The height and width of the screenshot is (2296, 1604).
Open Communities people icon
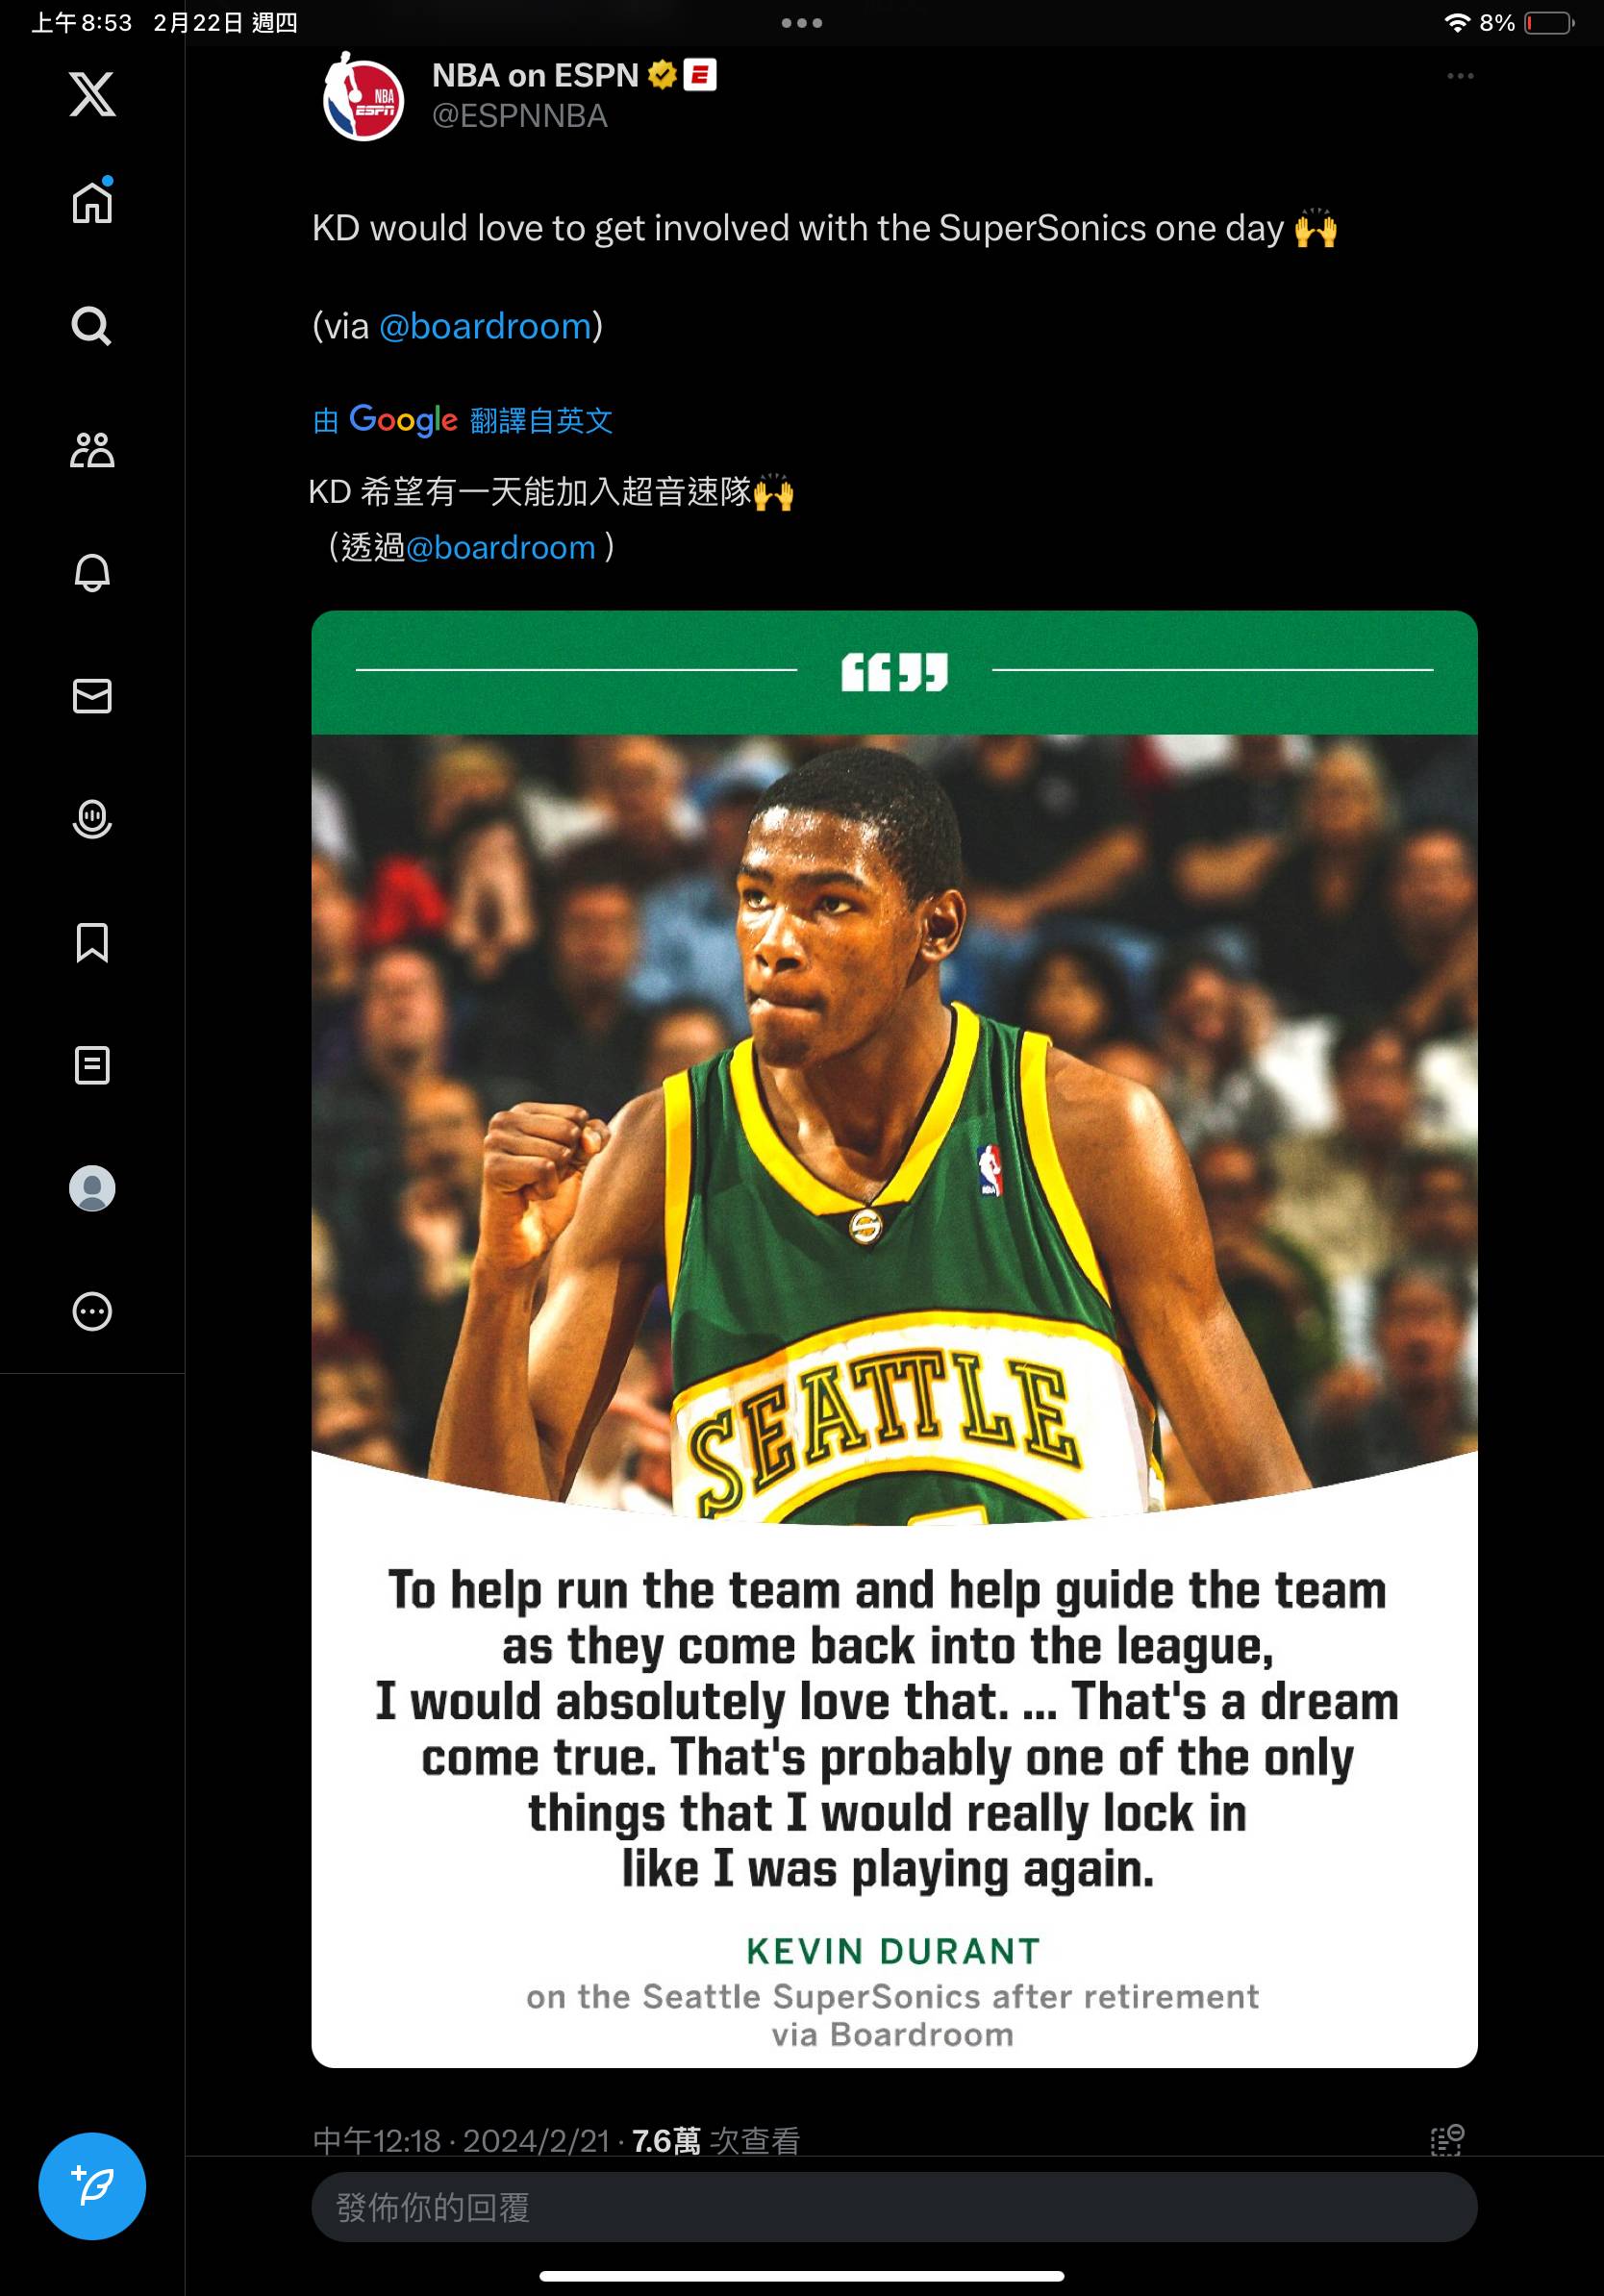92,450
